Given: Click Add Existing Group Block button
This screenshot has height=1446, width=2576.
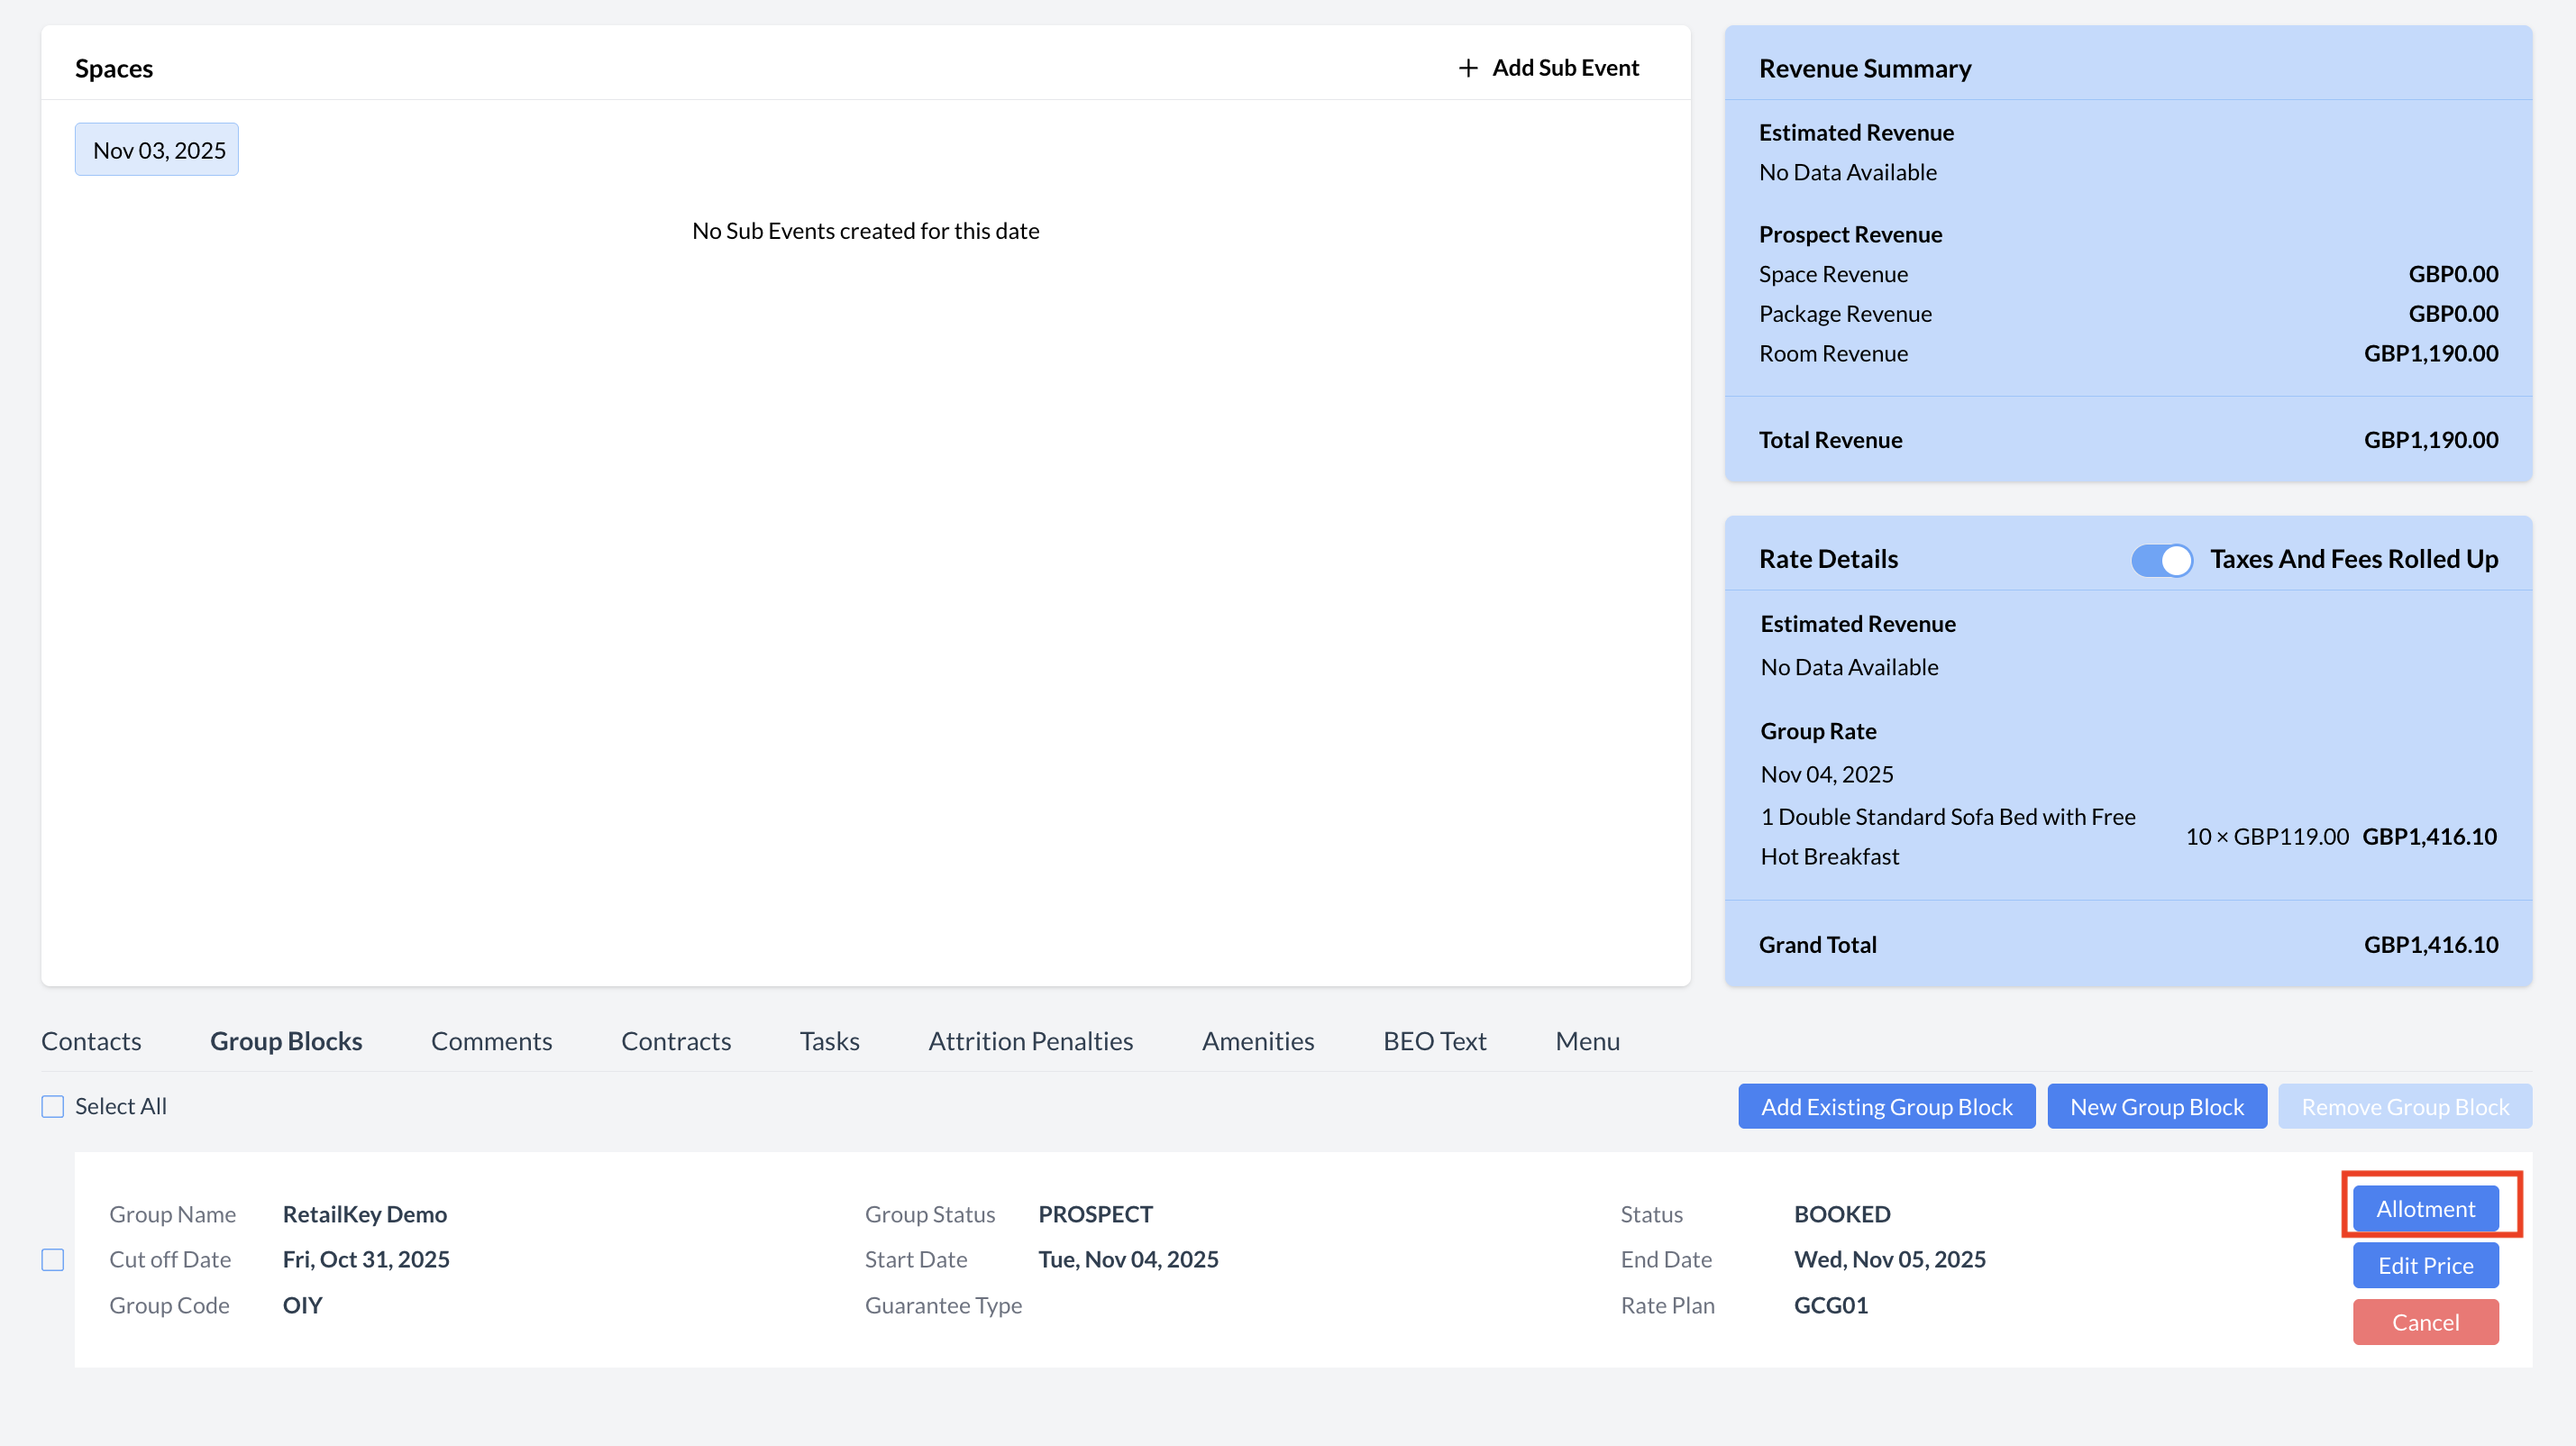Looking at the screenshot, I should point(1886,1106).
